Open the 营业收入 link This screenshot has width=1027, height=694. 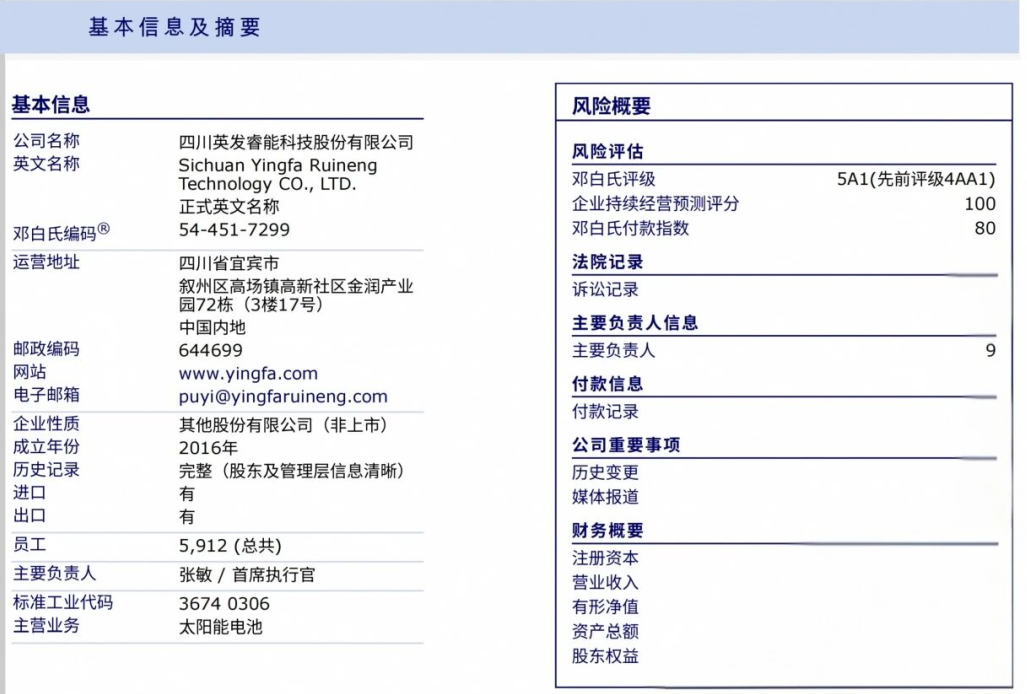coord(605,582)
